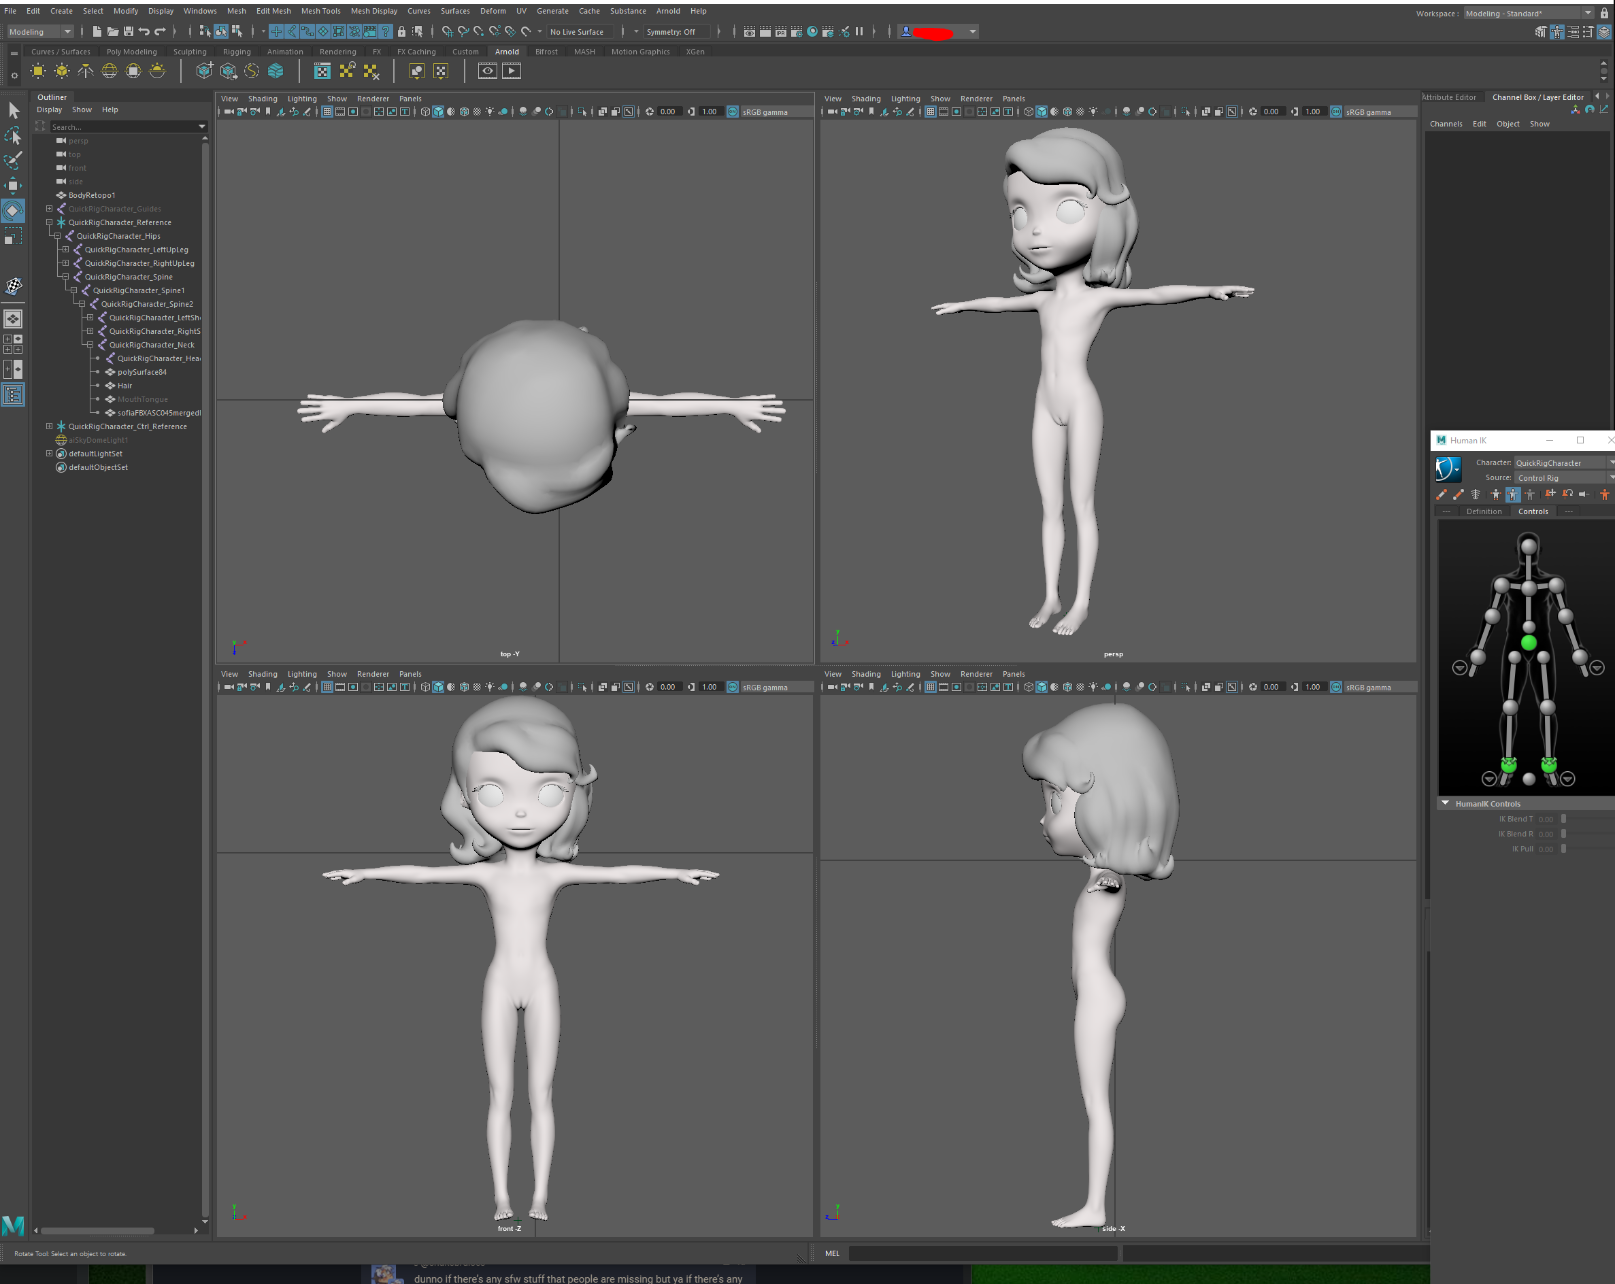Activate the Move tool in the toolbox
1615x1284 pixels.
point(13,186)
